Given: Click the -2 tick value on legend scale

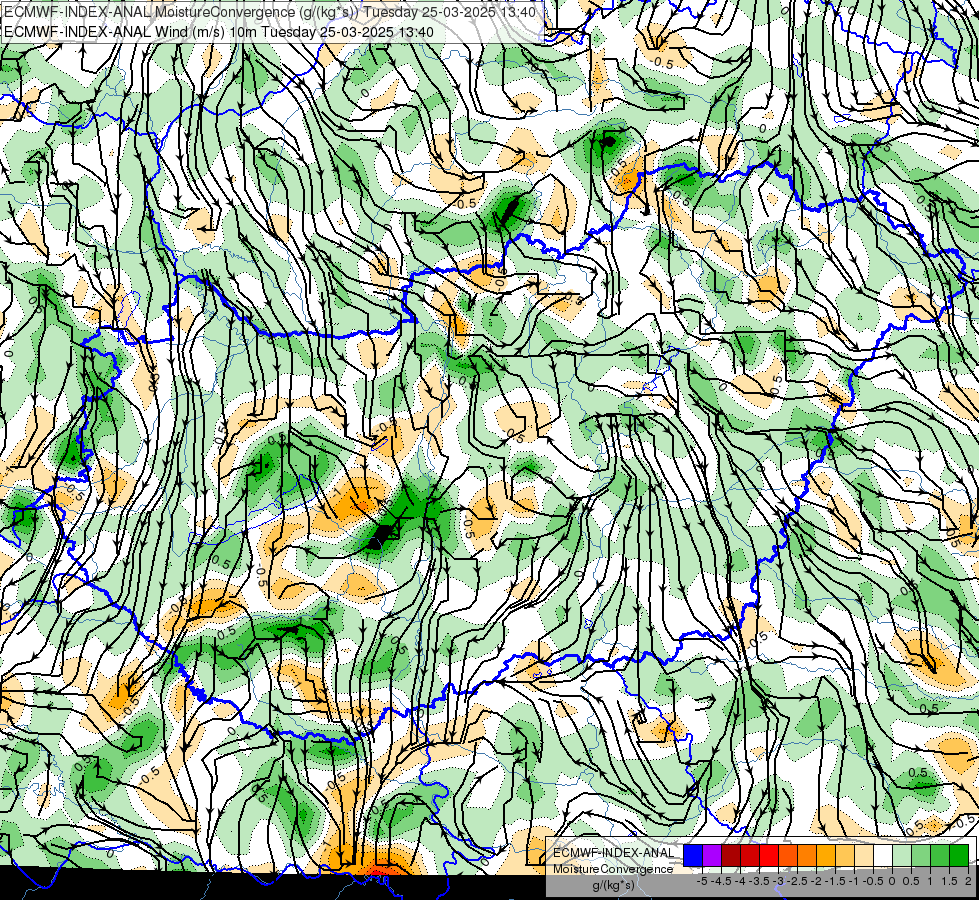Looking at the screenshot, I should [816, 881].
